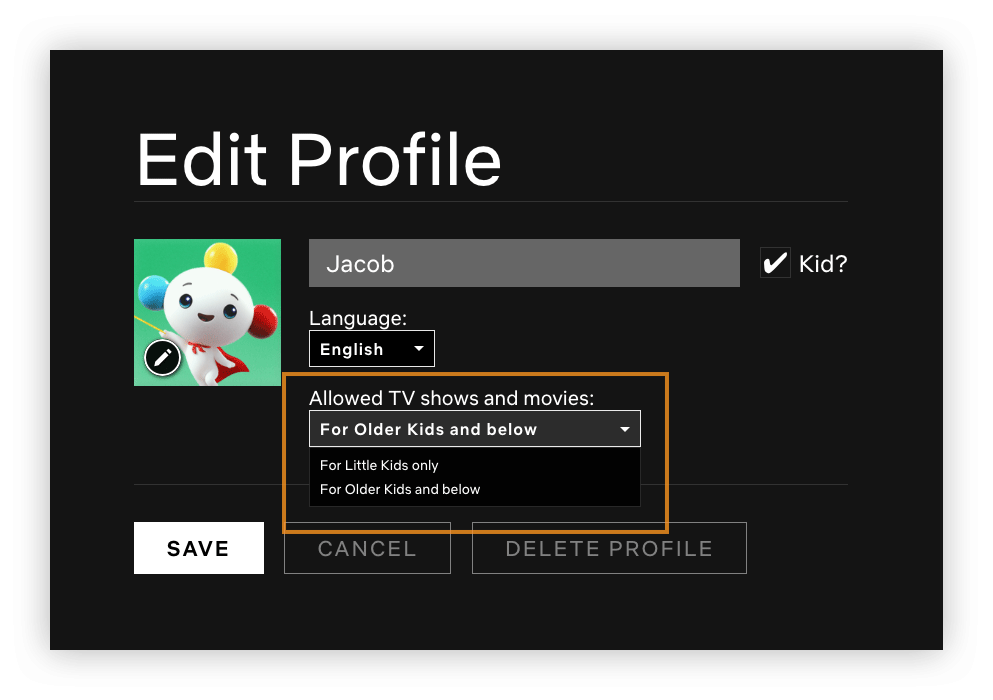The height and width of the screenshot is (700, 993).
Task: Click the DELETE PROFILE button
Action: (609, 548)
